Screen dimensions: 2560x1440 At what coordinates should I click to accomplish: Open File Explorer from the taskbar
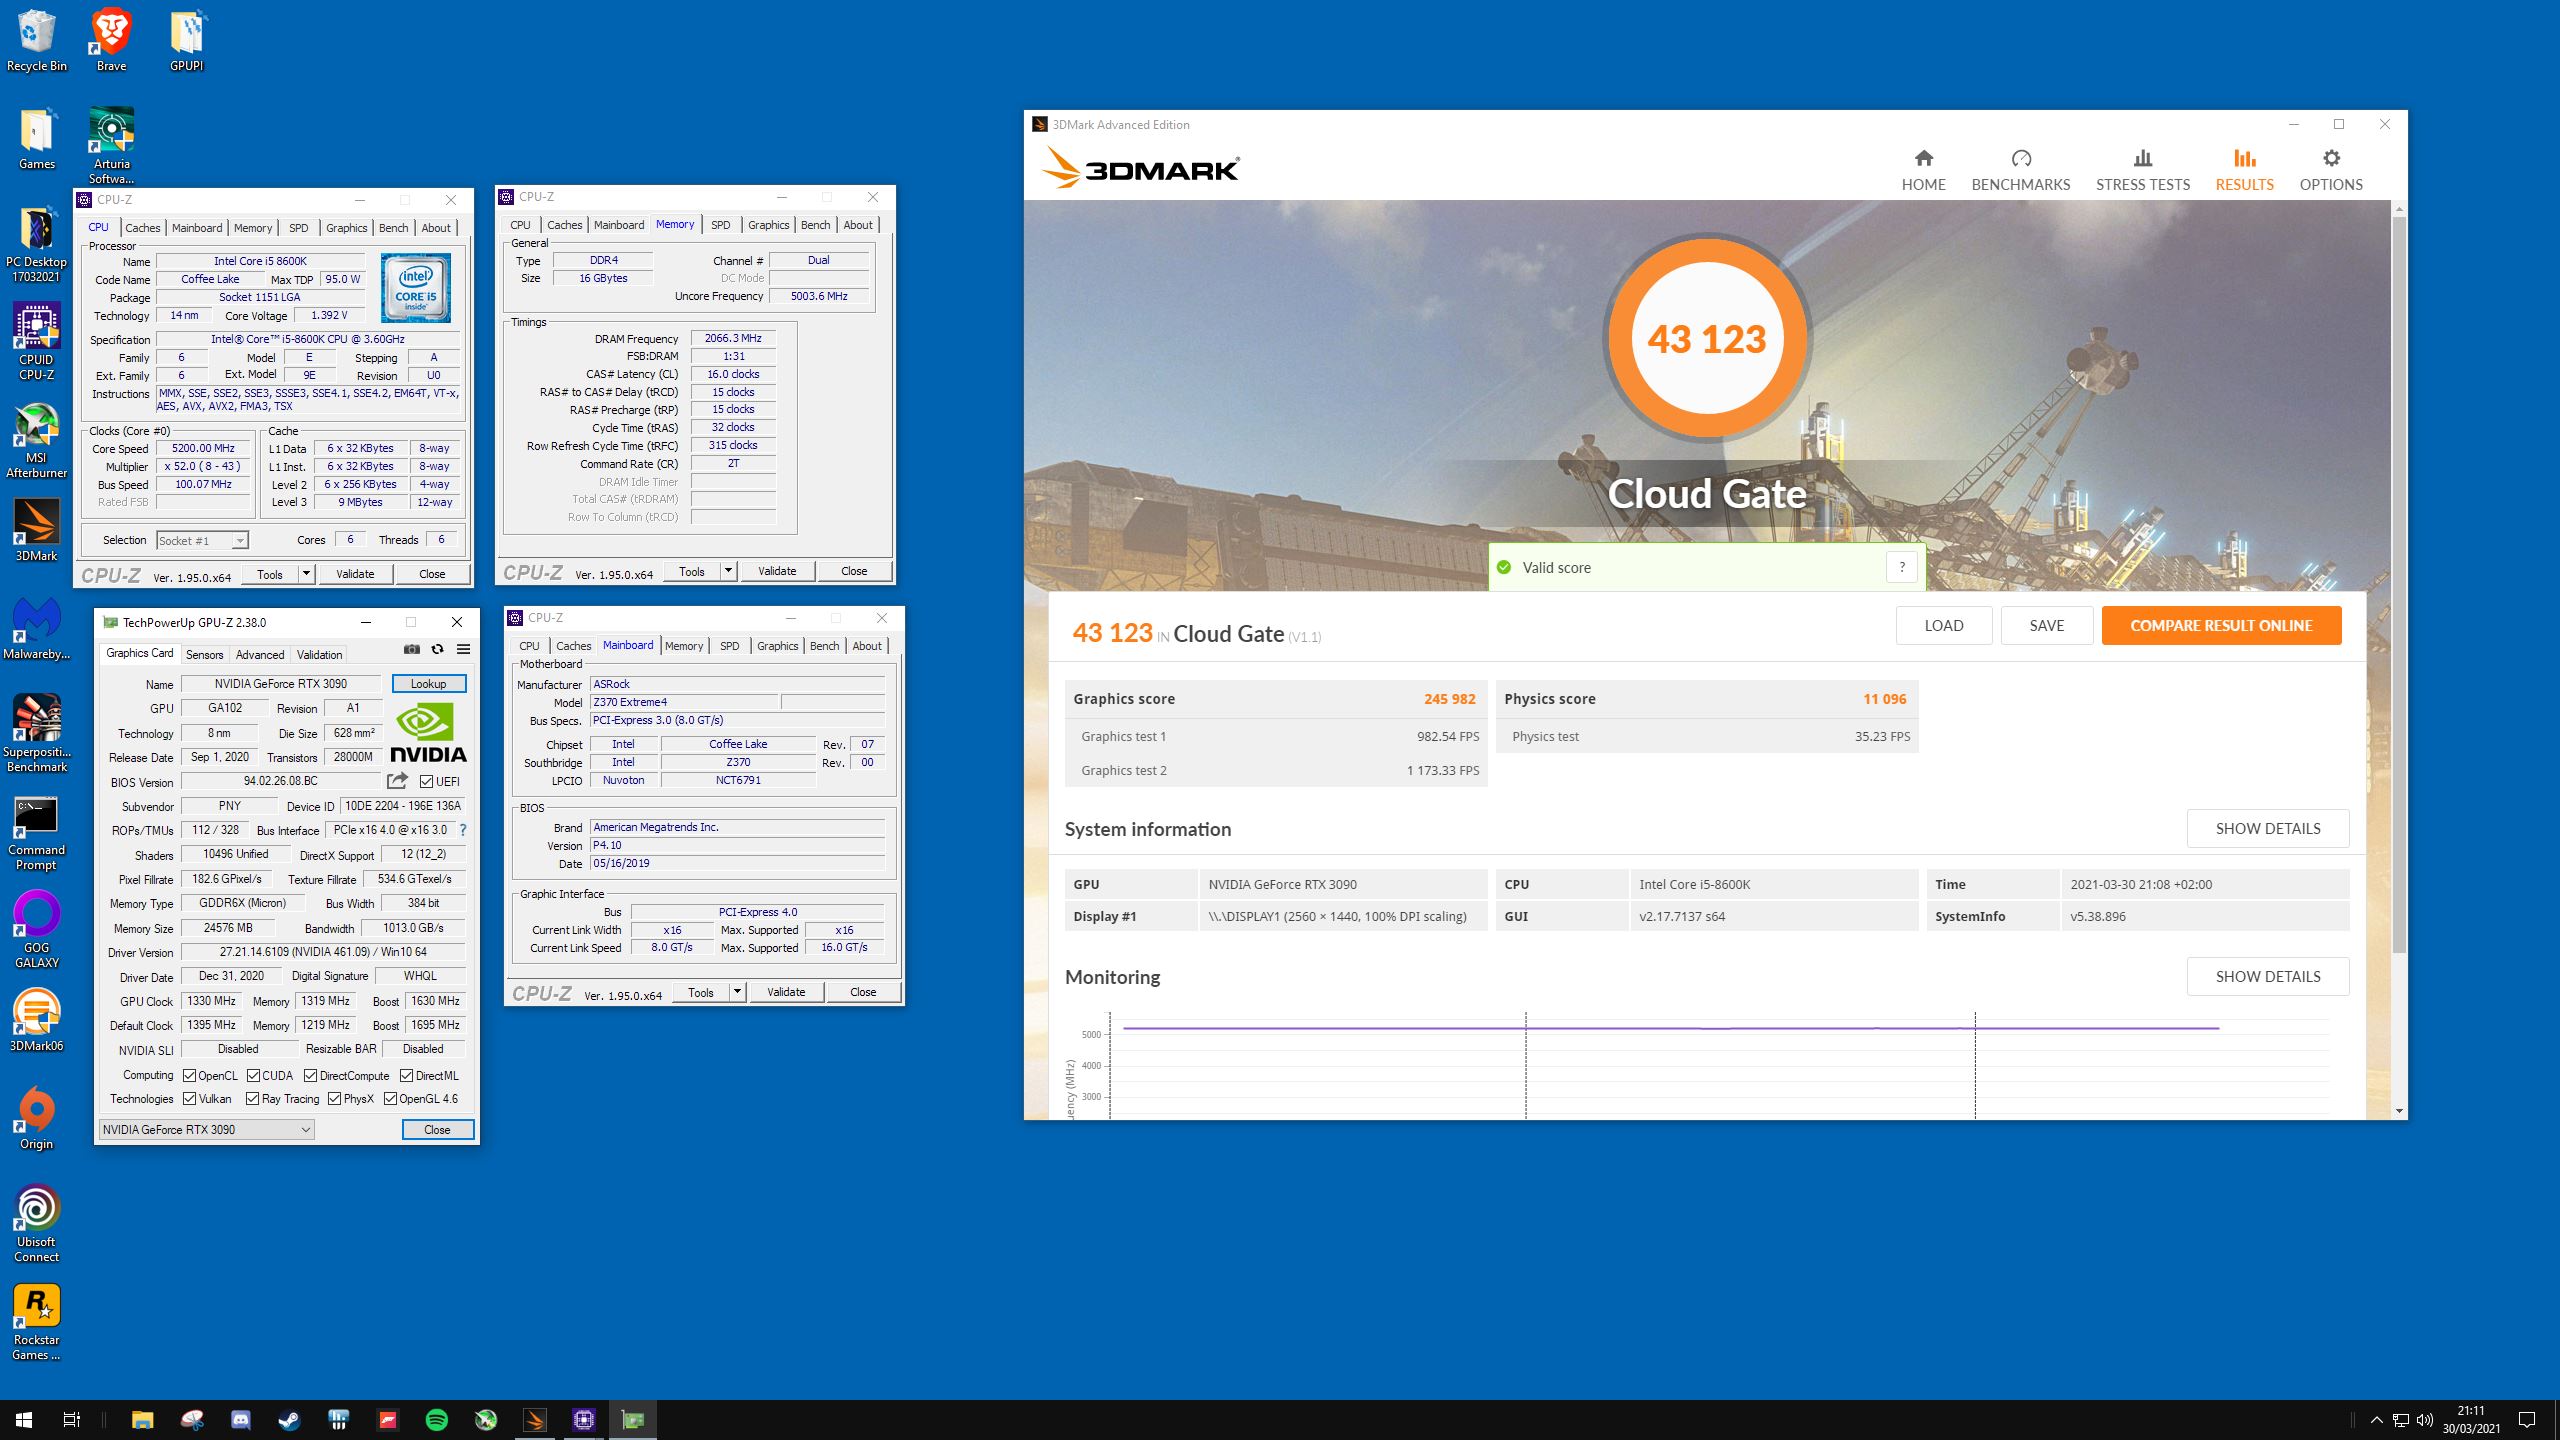(x=143, y=1419)
